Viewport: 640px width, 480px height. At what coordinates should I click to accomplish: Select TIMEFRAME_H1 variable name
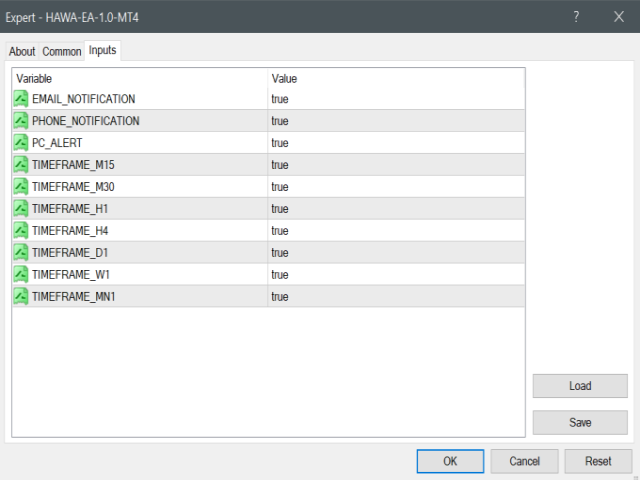70,209
